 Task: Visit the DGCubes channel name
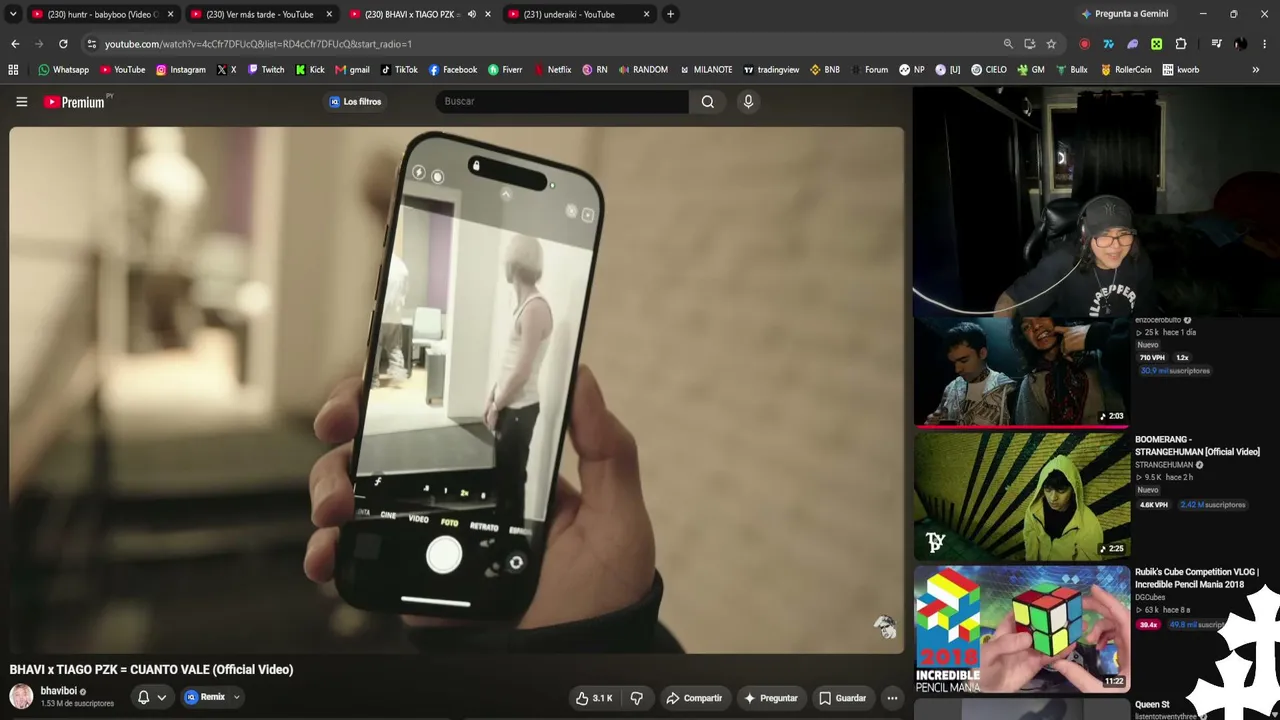point(1150,597)
